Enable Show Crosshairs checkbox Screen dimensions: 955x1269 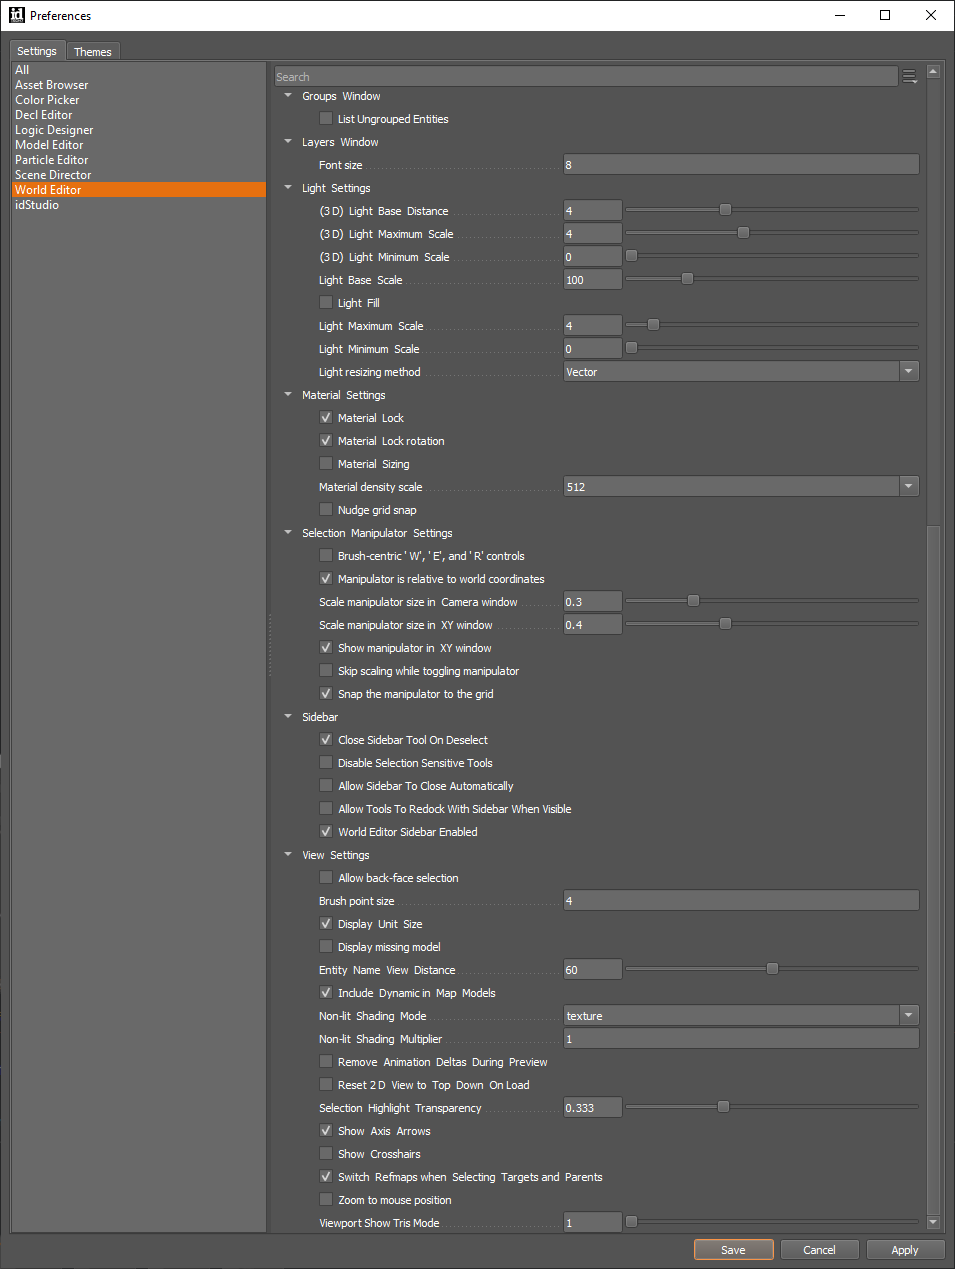point(326,1153)
